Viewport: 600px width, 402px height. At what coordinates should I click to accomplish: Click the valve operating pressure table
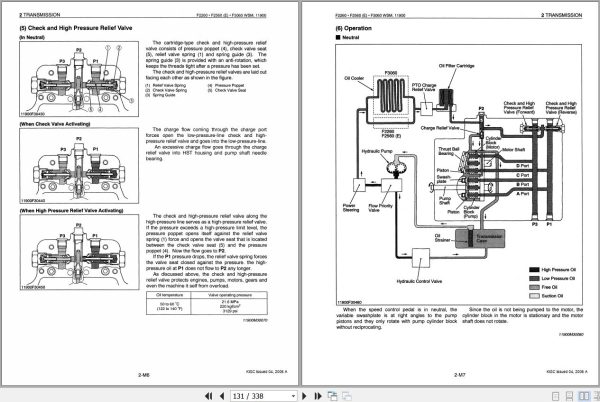coord(207,303)
